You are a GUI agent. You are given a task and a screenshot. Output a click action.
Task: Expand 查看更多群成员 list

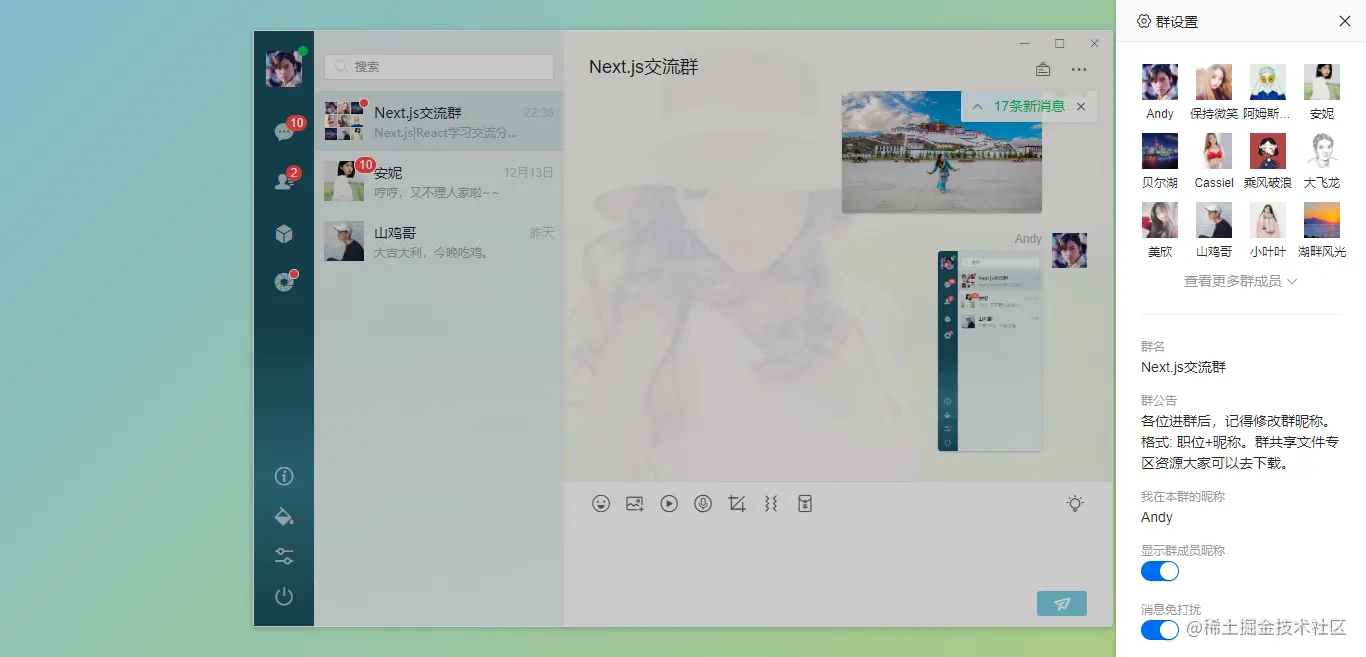(1240, 281)
